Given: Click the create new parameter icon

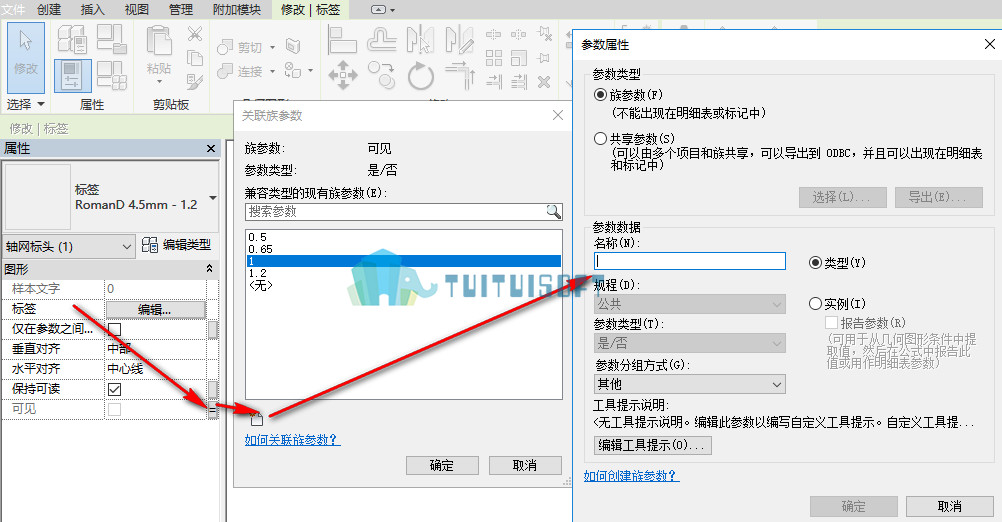Looking at the screenshot, I should point(256,418).
